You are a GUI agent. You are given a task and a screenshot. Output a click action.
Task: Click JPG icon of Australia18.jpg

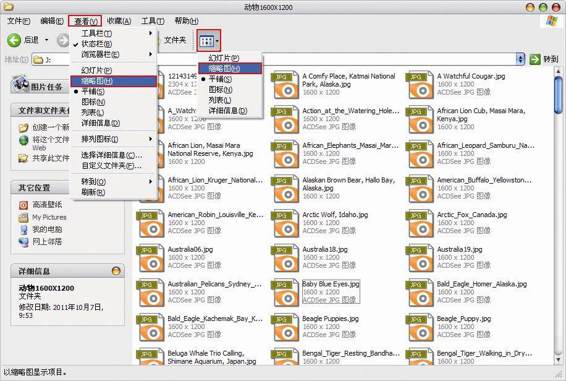[285, 259]
